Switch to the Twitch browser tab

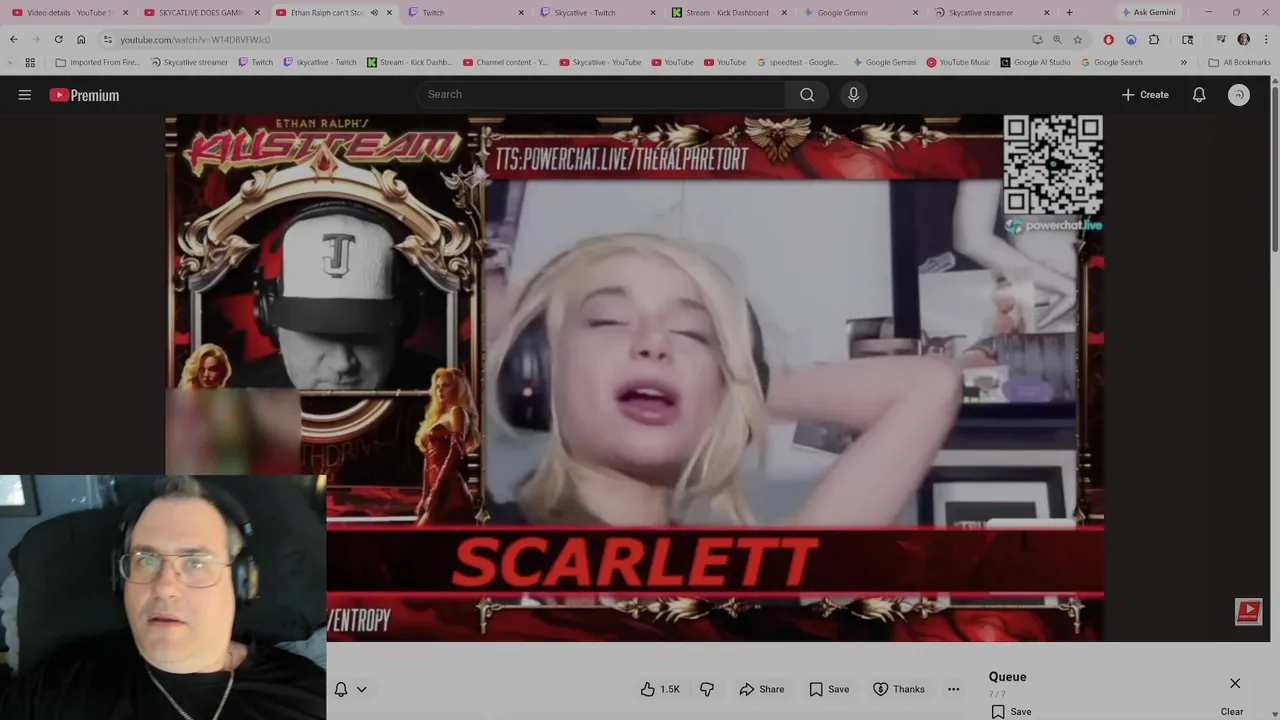[x=466, y=13]
